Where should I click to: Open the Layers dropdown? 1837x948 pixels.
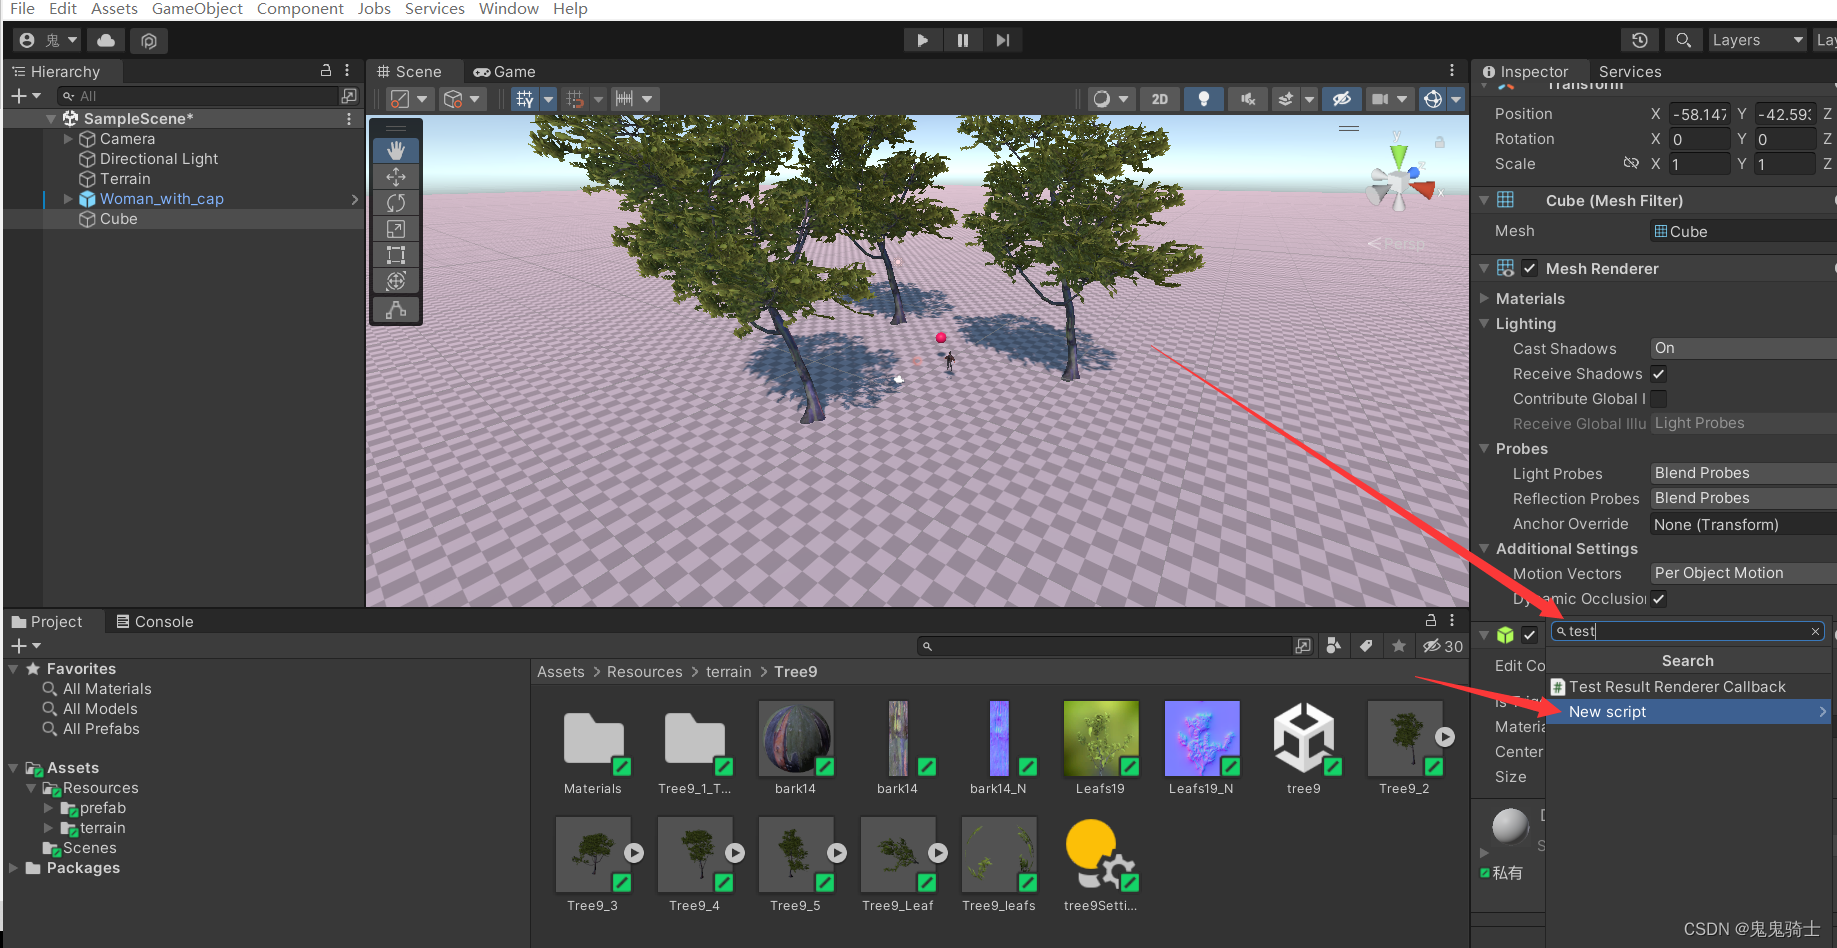1757,40
